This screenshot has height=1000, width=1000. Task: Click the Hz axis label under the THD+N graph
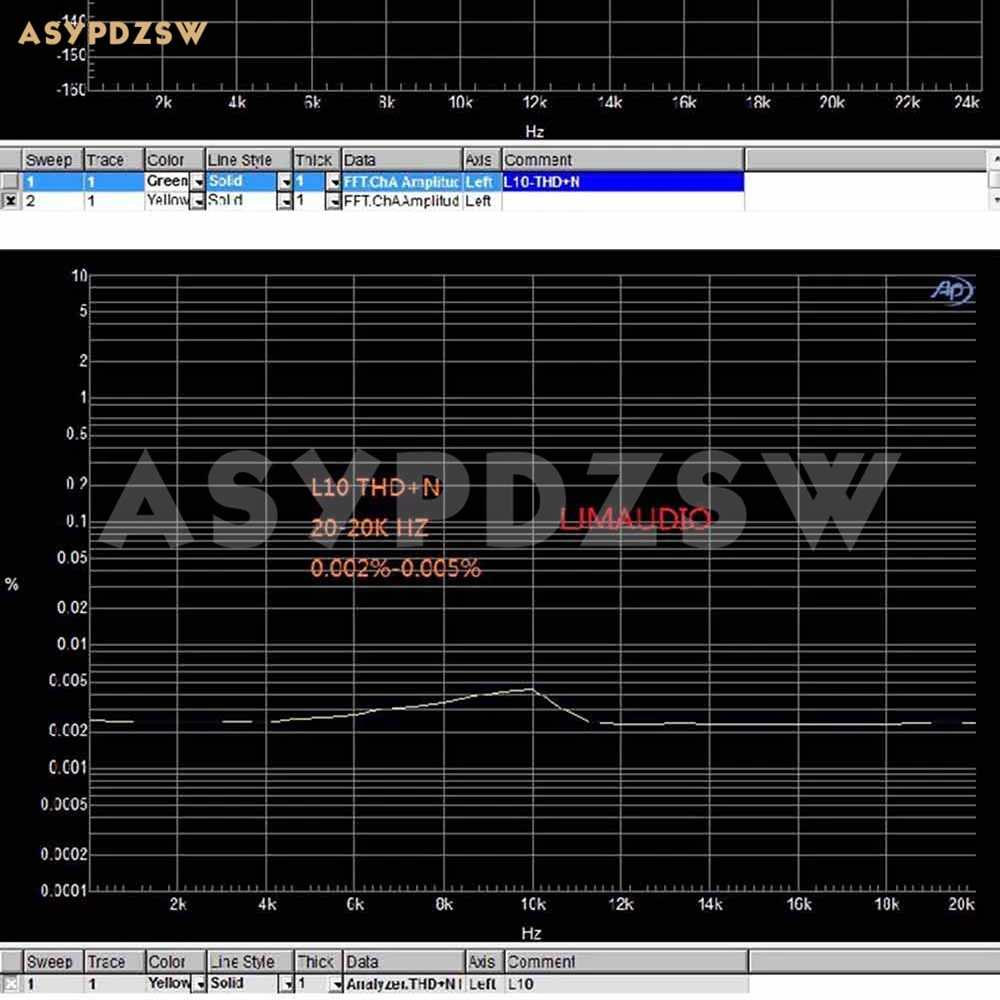coord(531,933)
